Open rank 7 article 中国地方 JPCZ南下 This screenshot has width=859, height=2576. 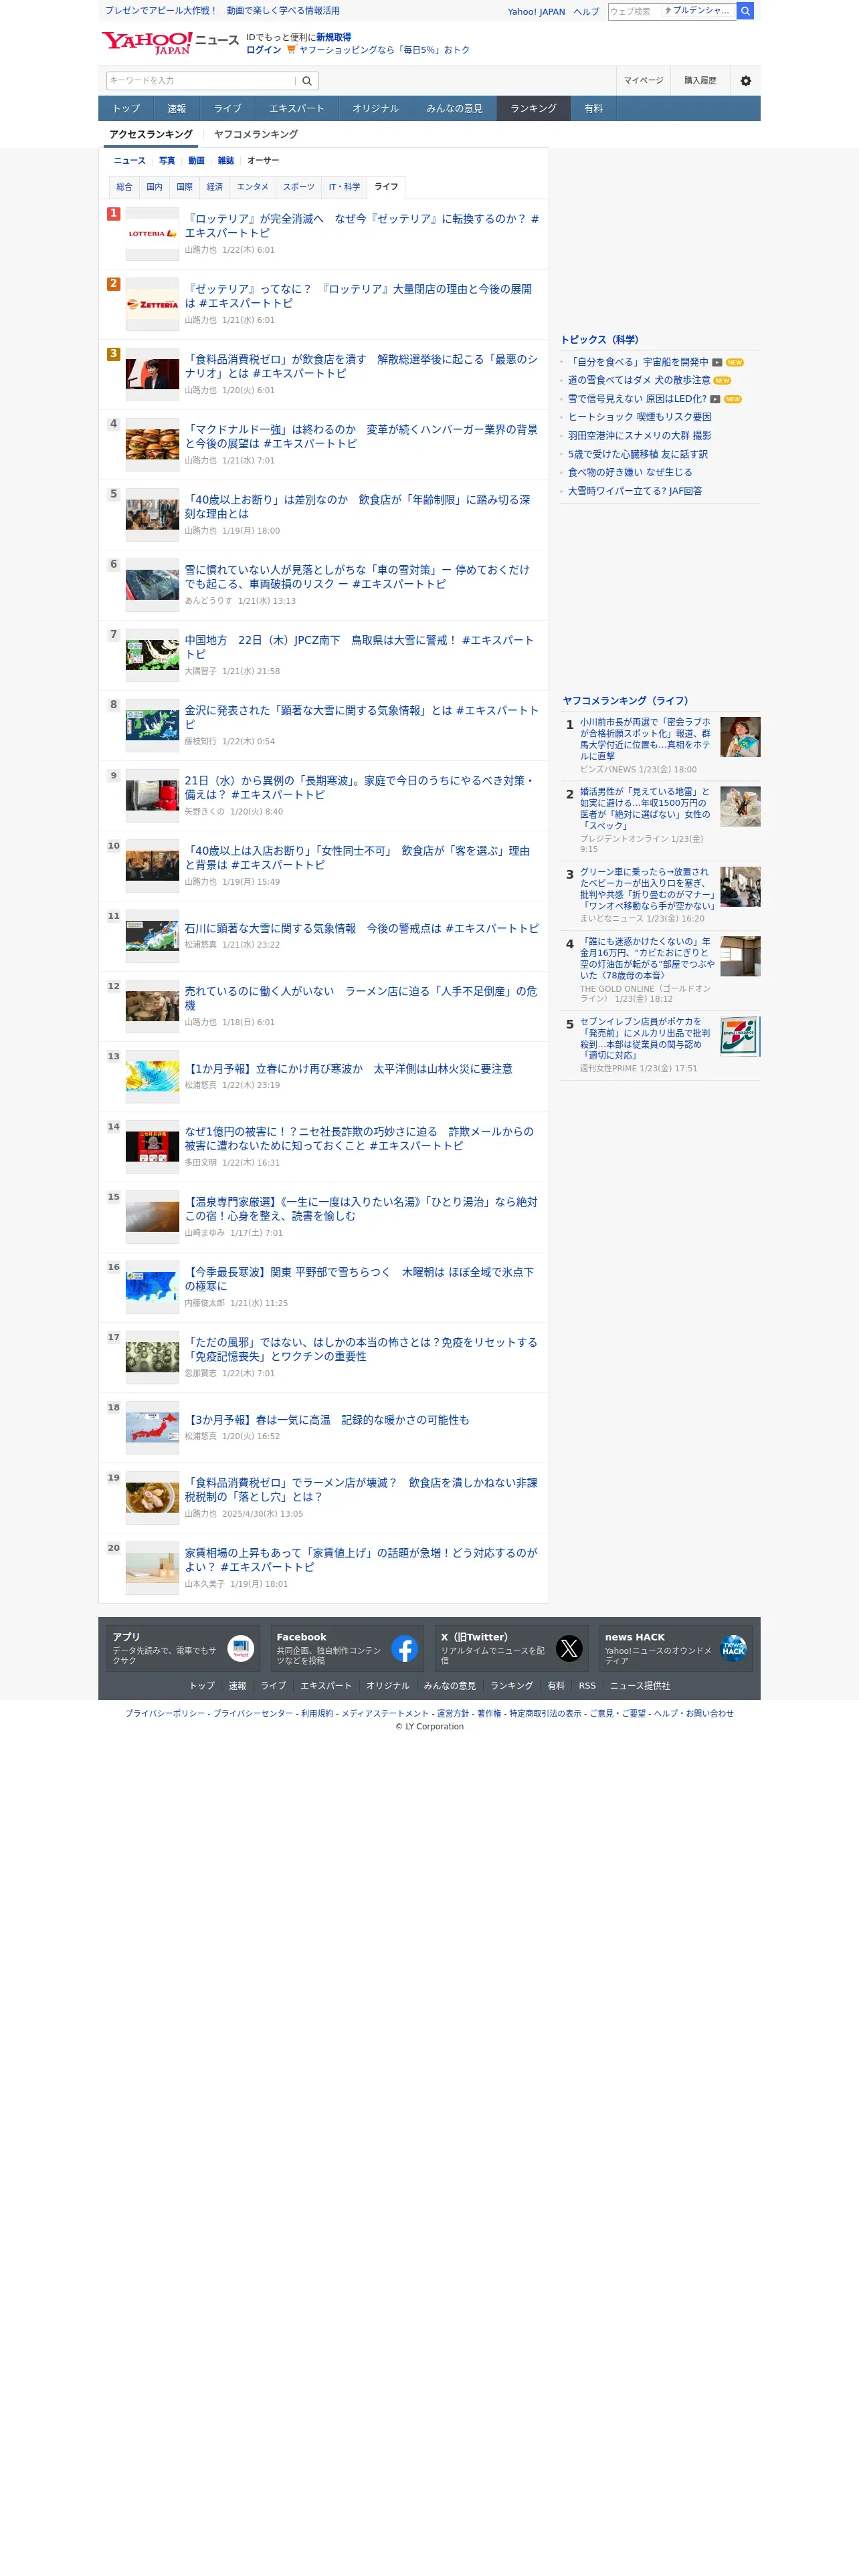pyautogui.click(x=359, y=647)
